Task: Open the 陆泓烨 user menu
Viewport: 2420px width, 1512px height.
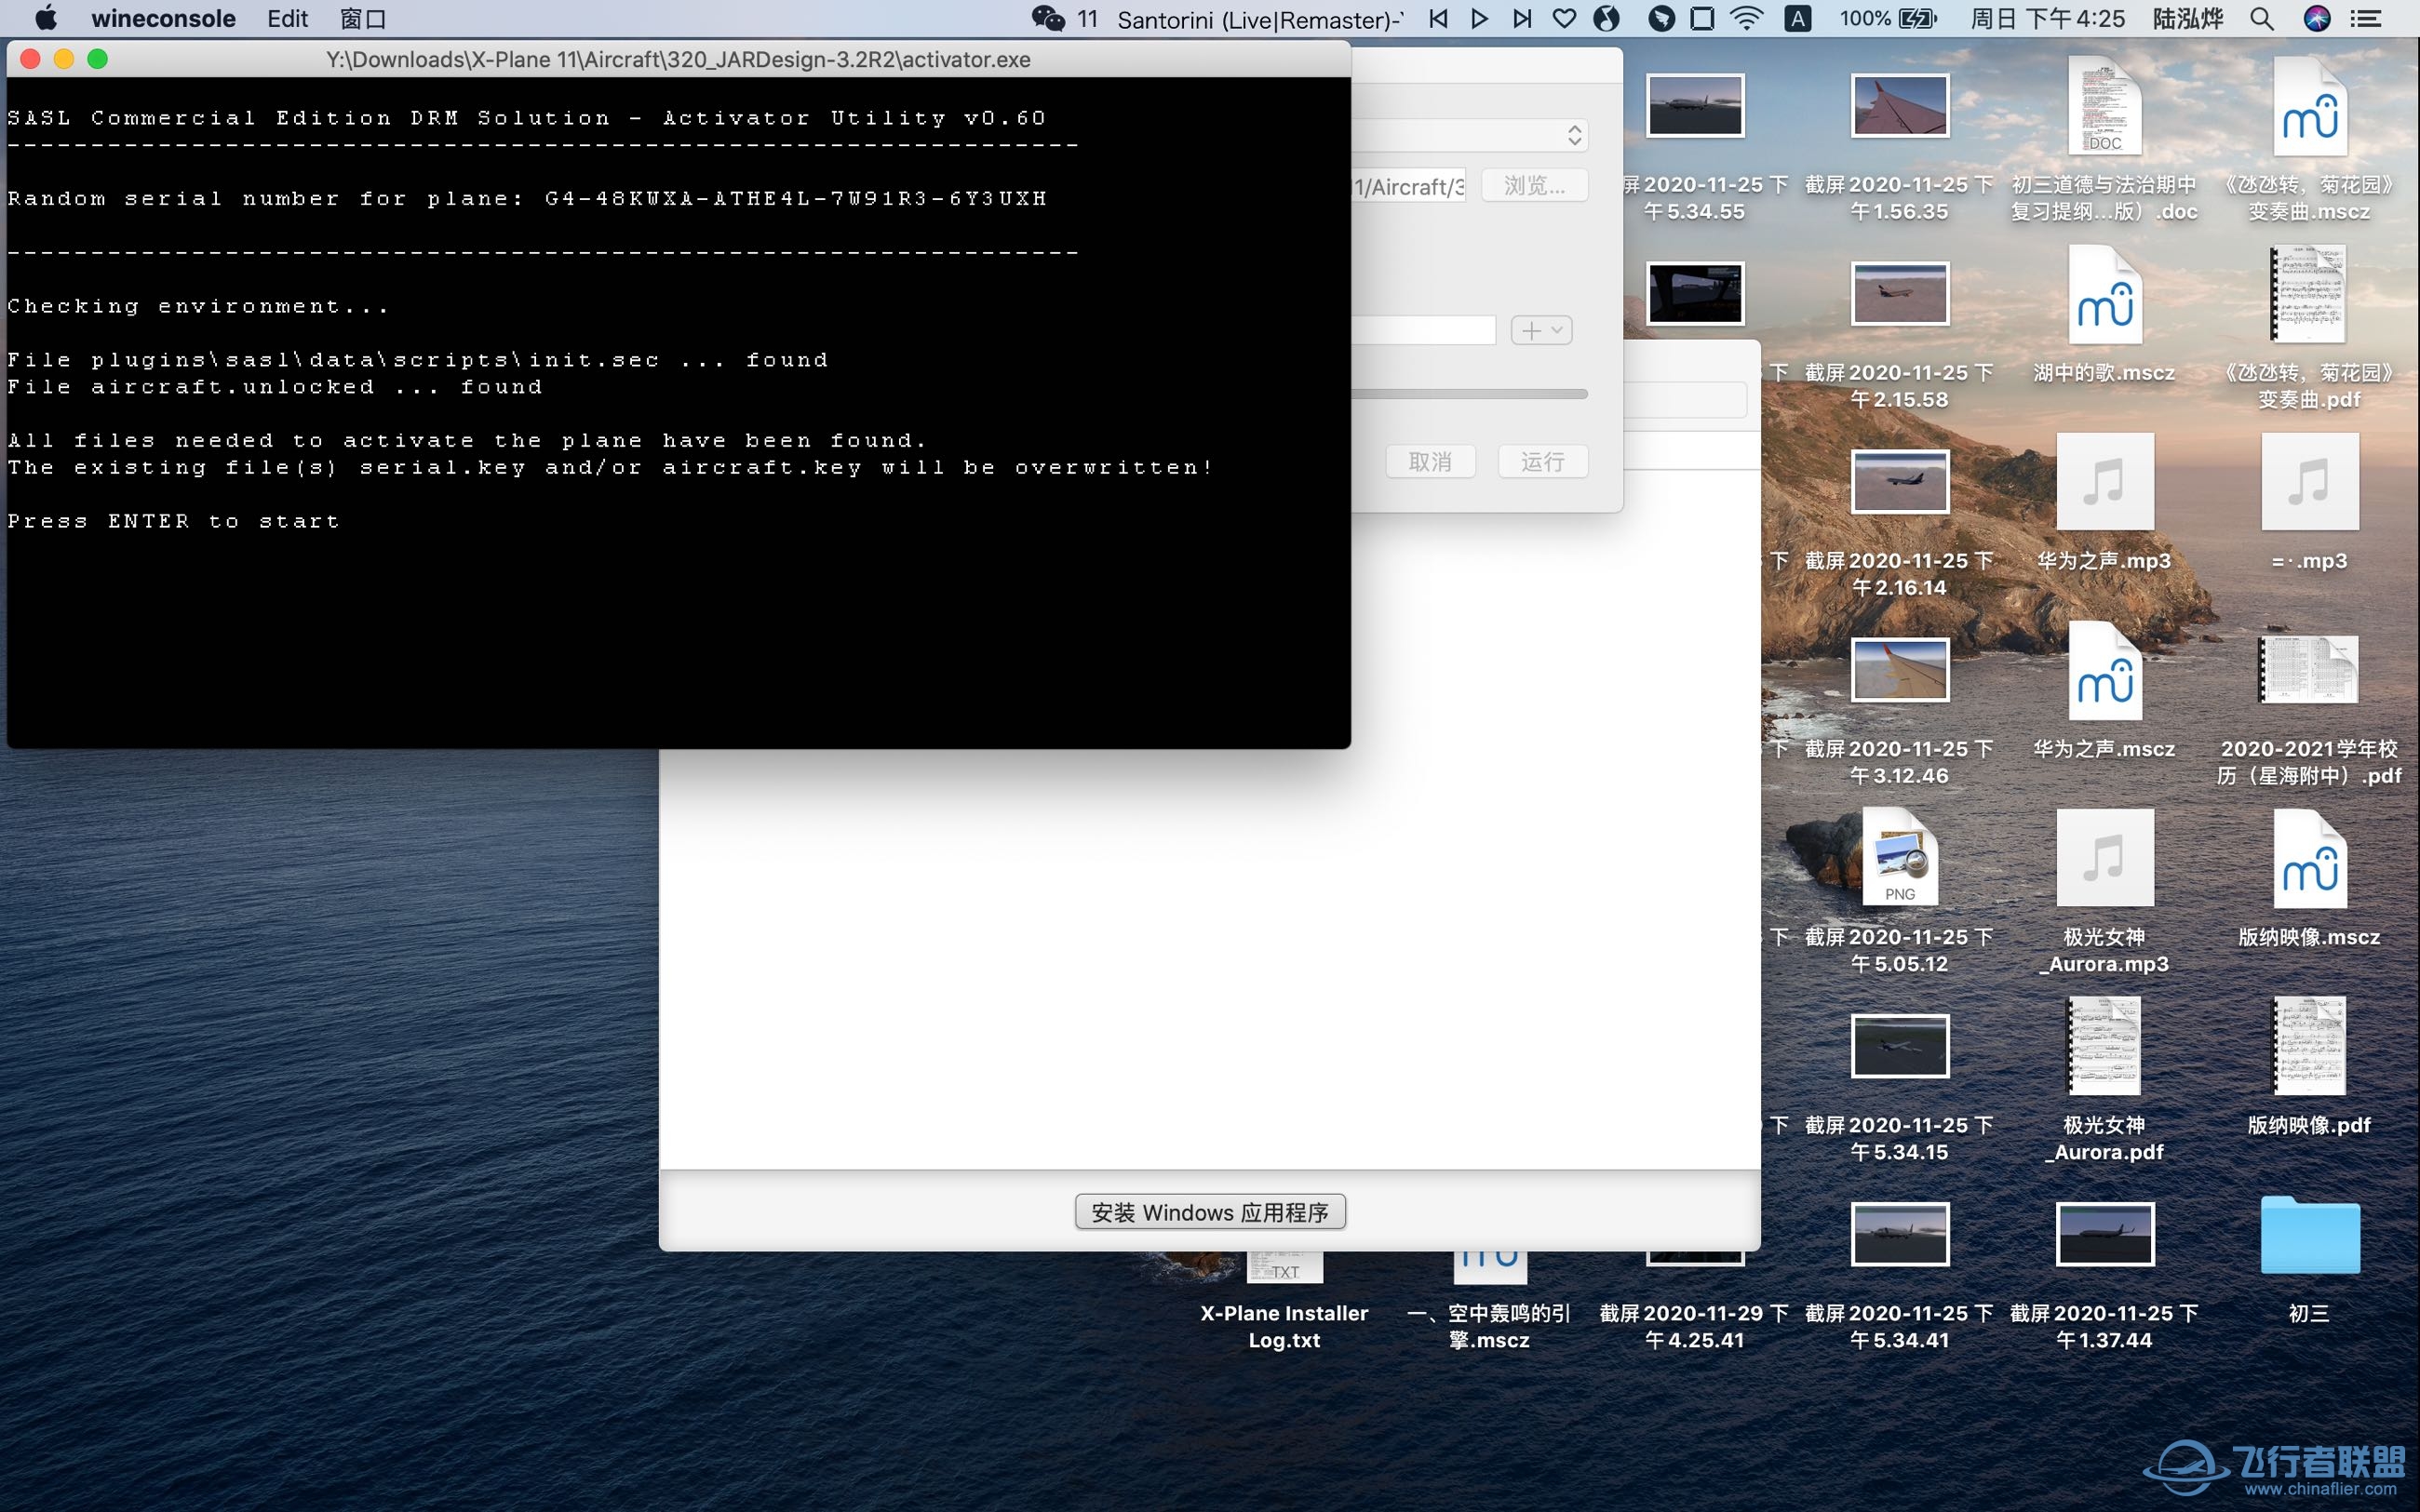Action: [2188, 19]
